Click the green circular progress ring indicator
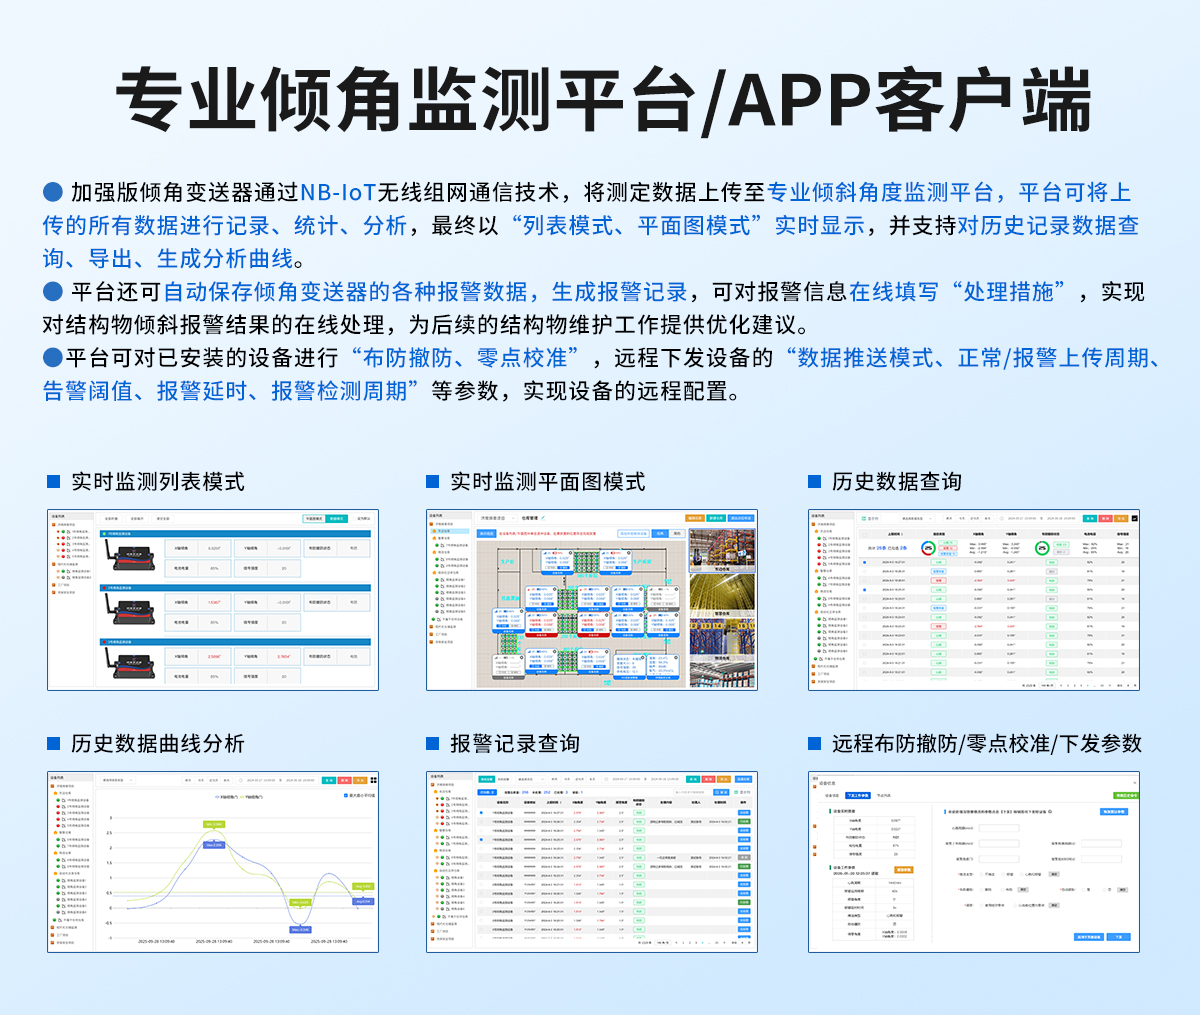1200x1015 pixels. pos(1041,547)
